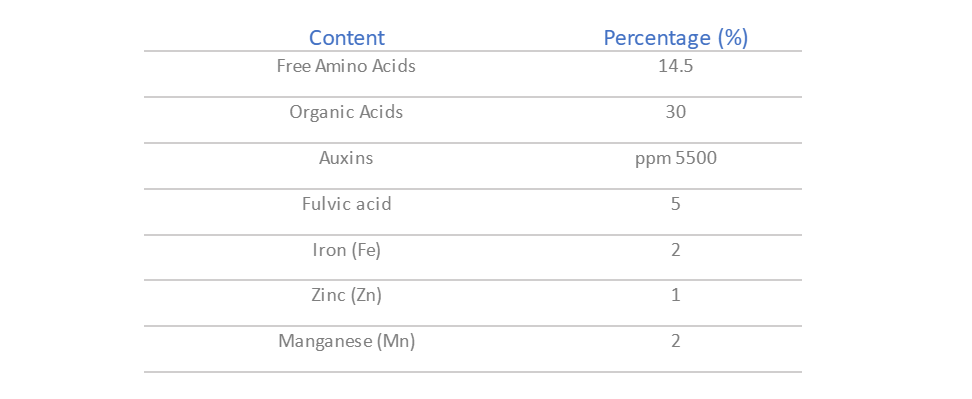Click the Auxins row label
Image resolution: width=972 pixels, height=399 pixels.
coord(346,158)
